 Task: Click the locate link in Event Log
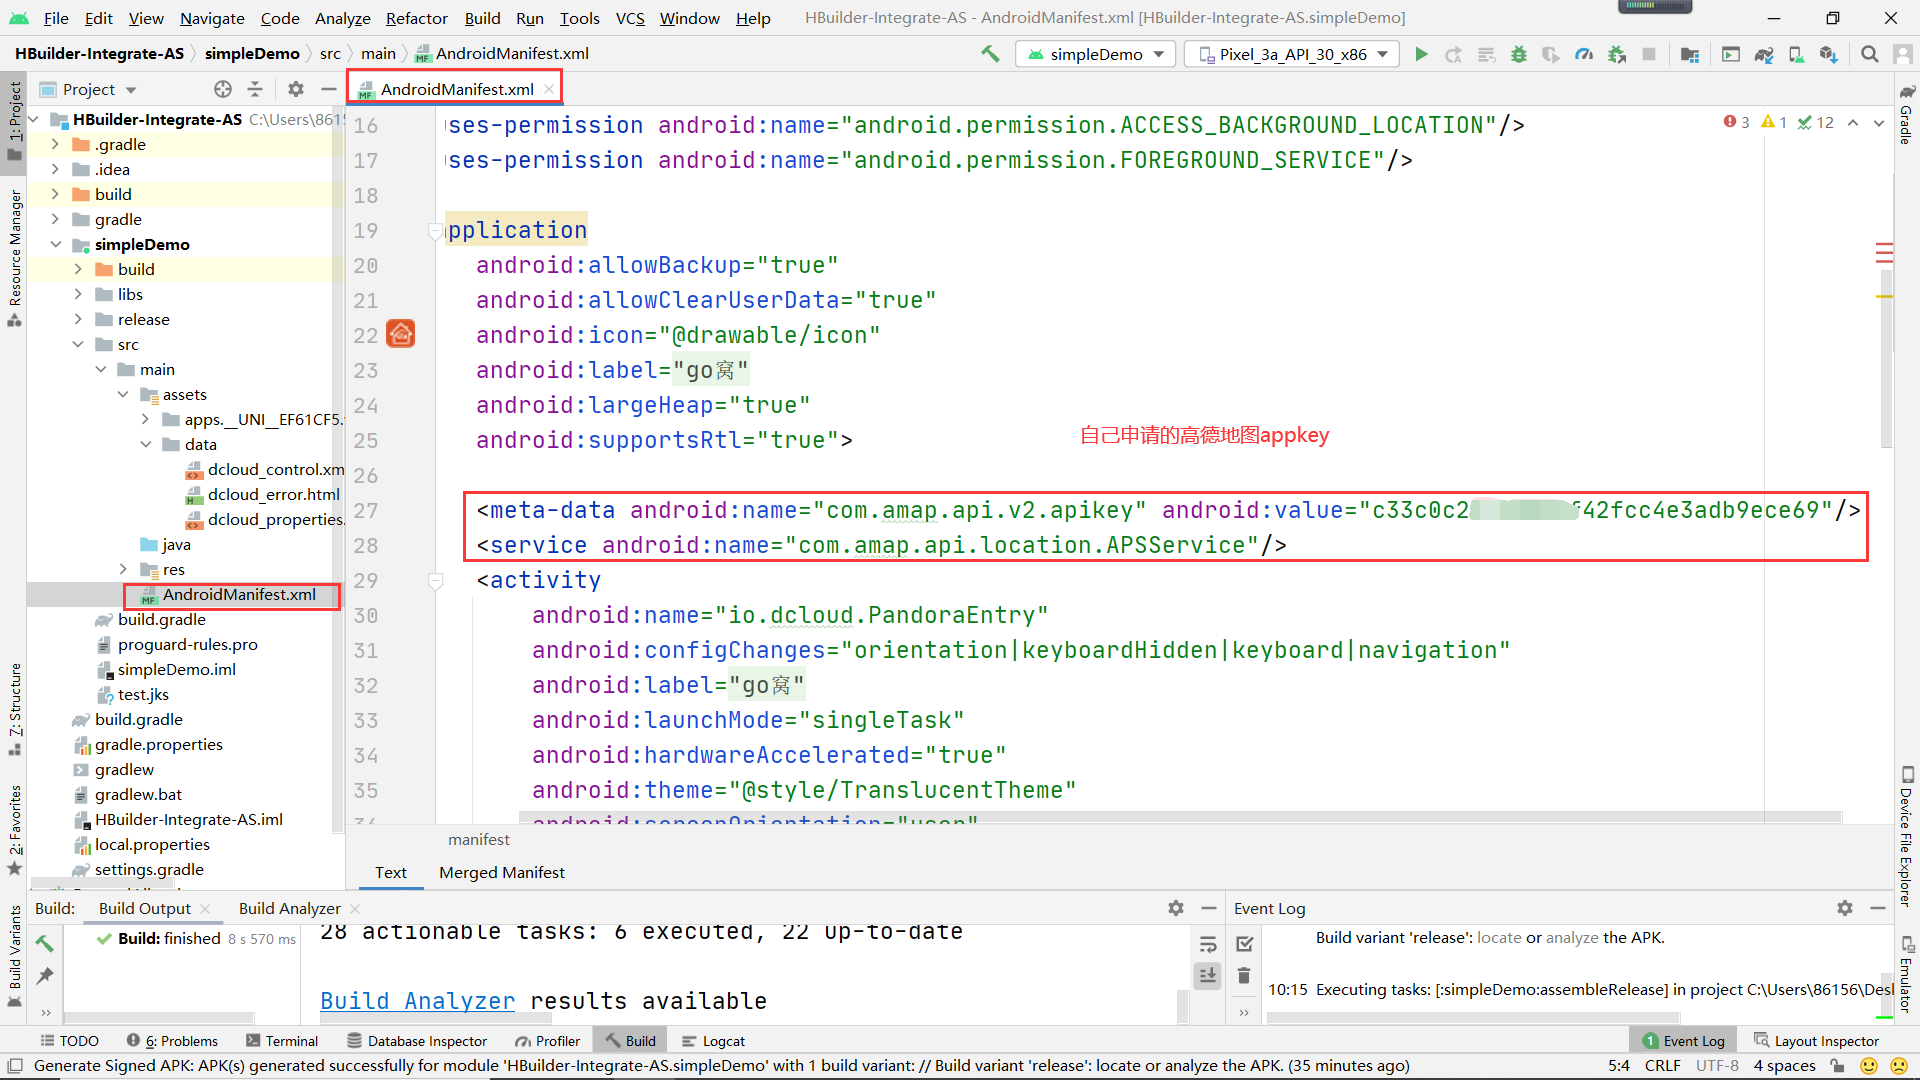click(x=1498, y=938)
